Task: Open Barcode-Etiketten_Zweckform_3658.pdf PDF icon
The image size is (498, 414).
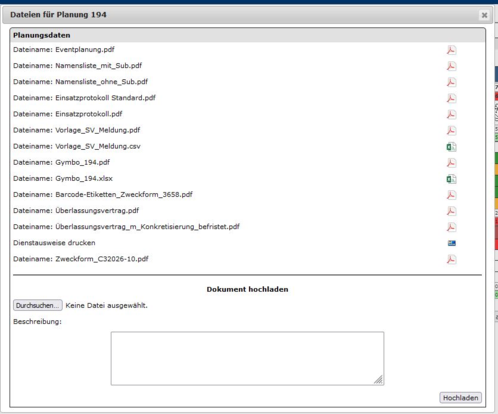Action: (x=451, y=195)
